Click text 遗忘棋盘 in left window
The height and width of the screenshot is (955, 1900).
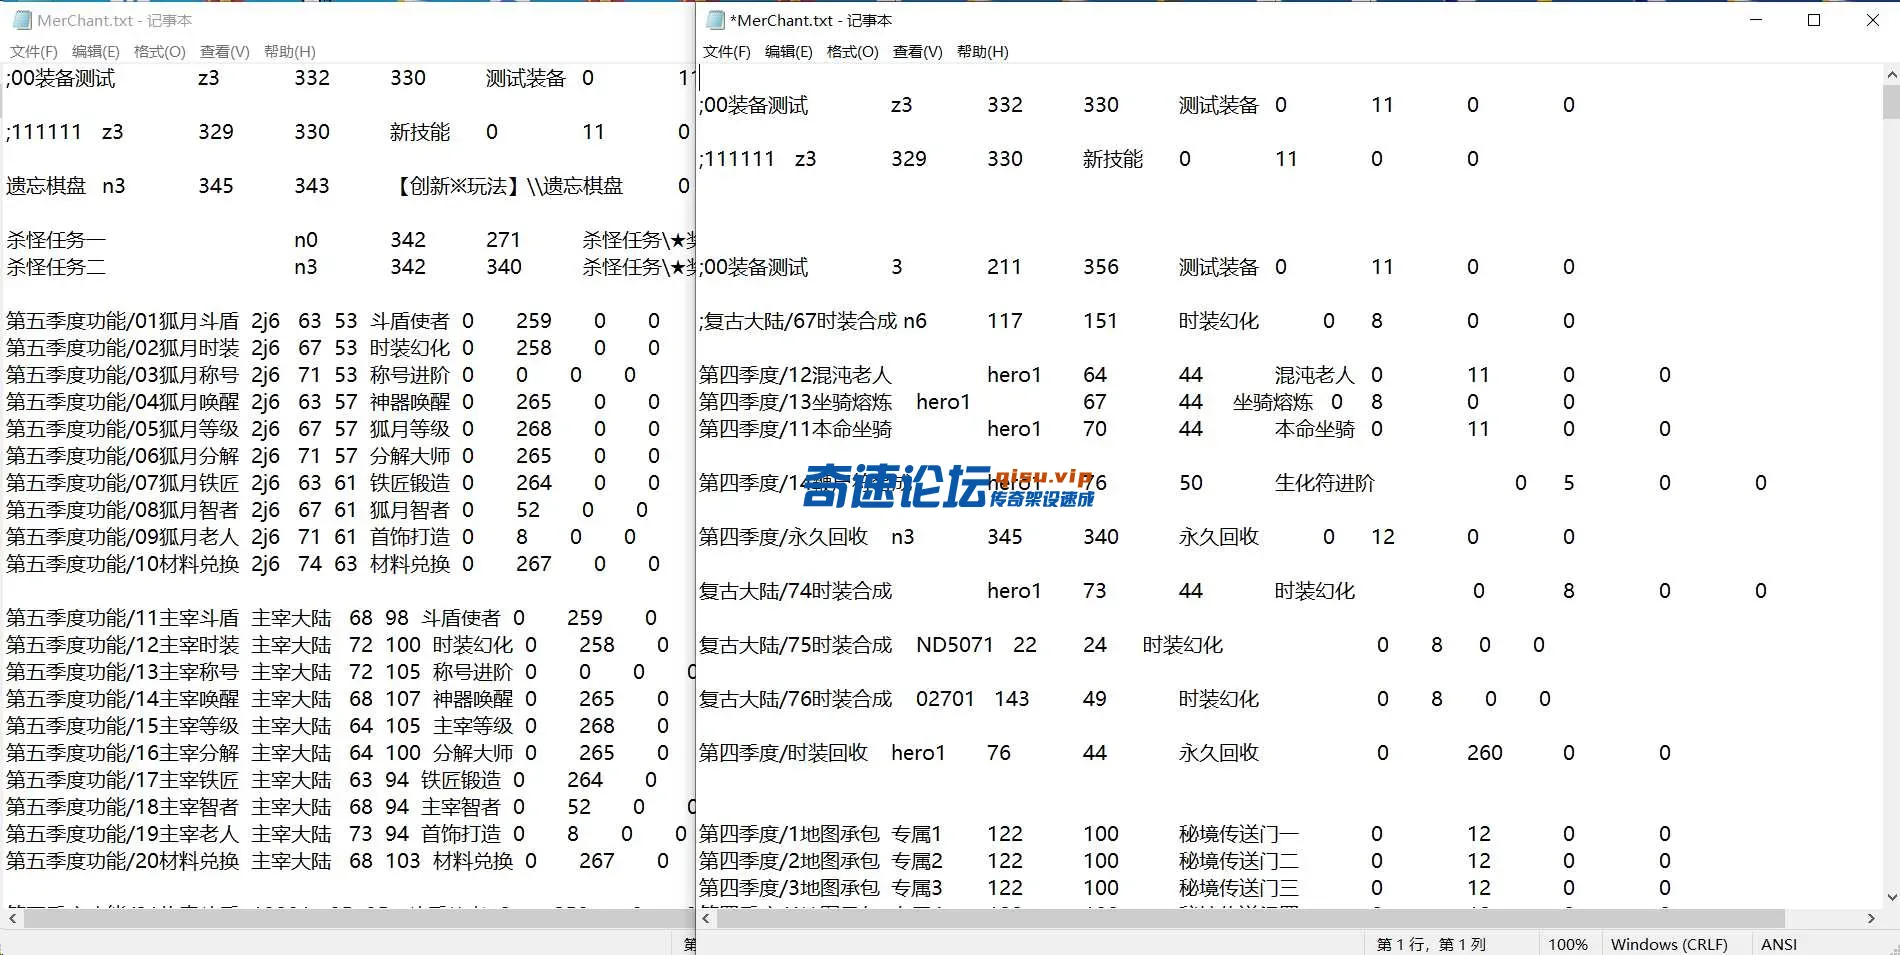(x=46, y=186)
